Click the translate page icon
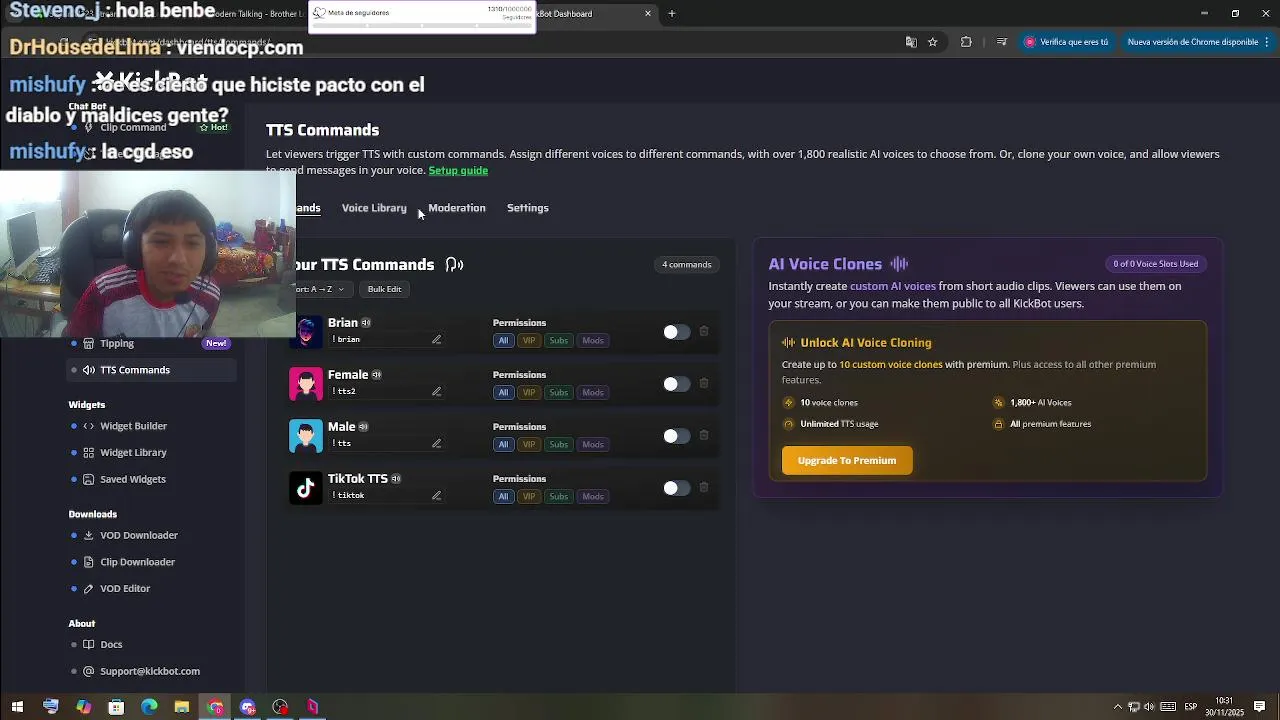This screenshot has height=720, width=1280. (911, 42)
